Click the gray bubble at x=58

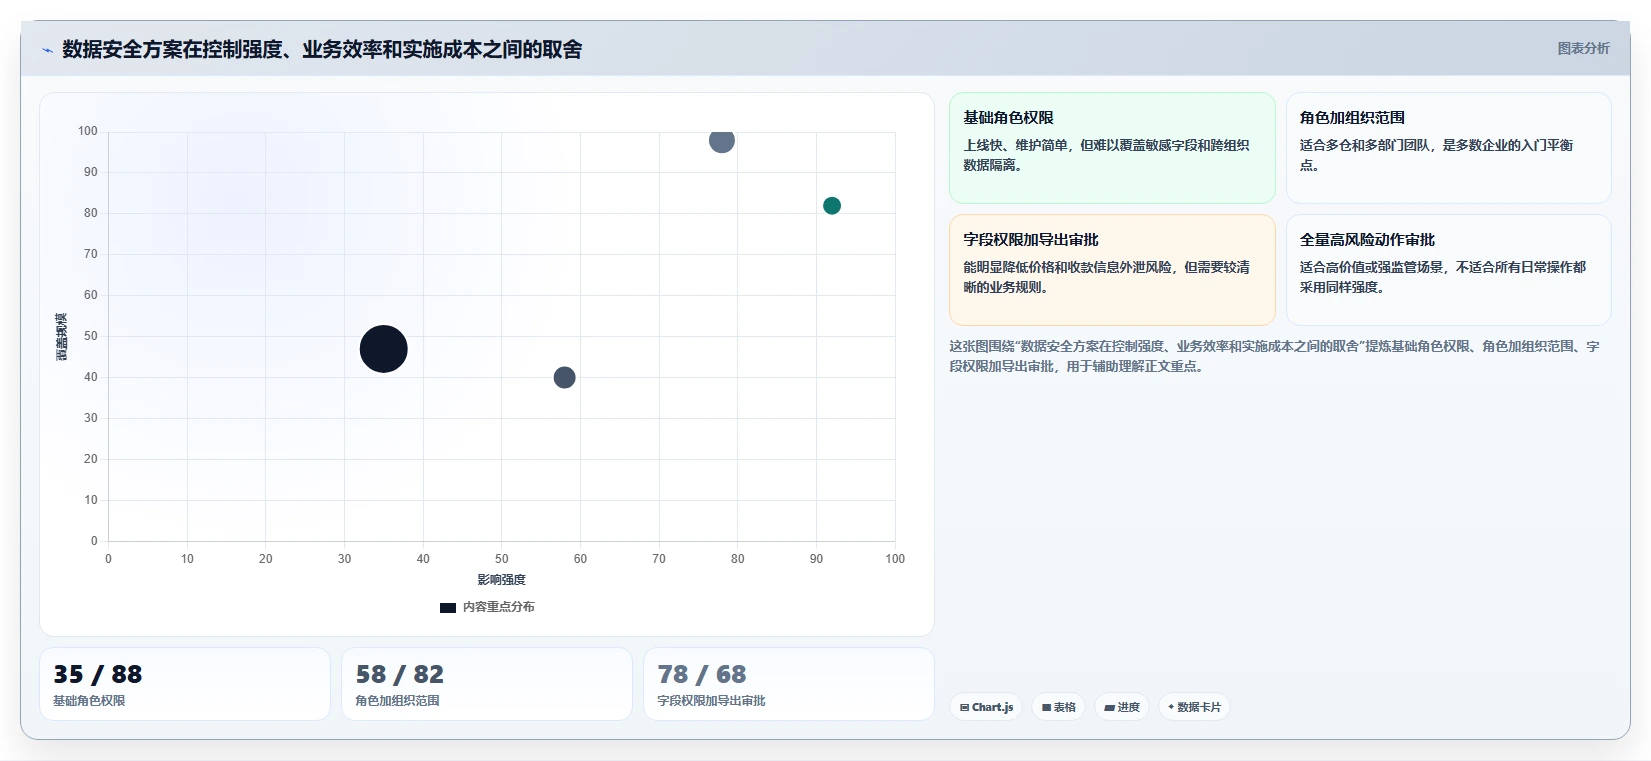[x=564, y=377]
